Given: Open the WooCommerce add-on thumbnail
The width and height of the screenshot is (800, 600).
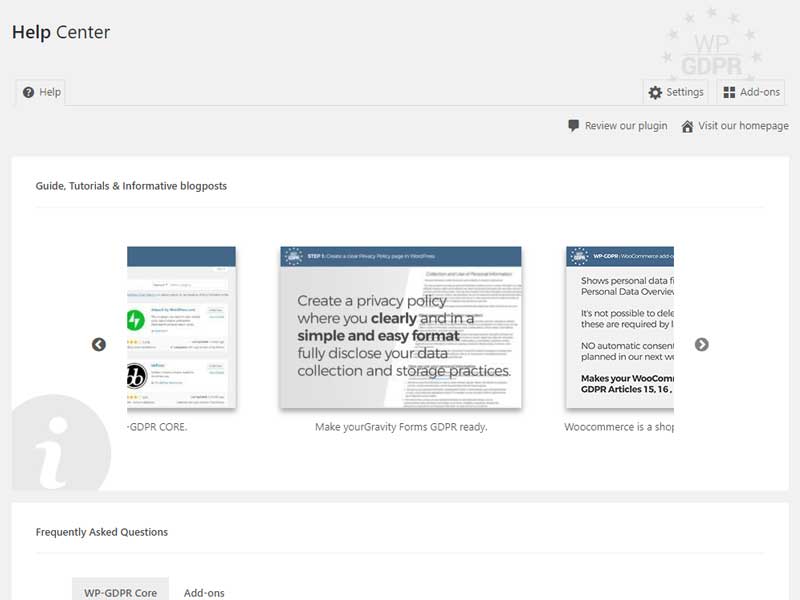Looking at the screenshot, I should coord(620,328).
